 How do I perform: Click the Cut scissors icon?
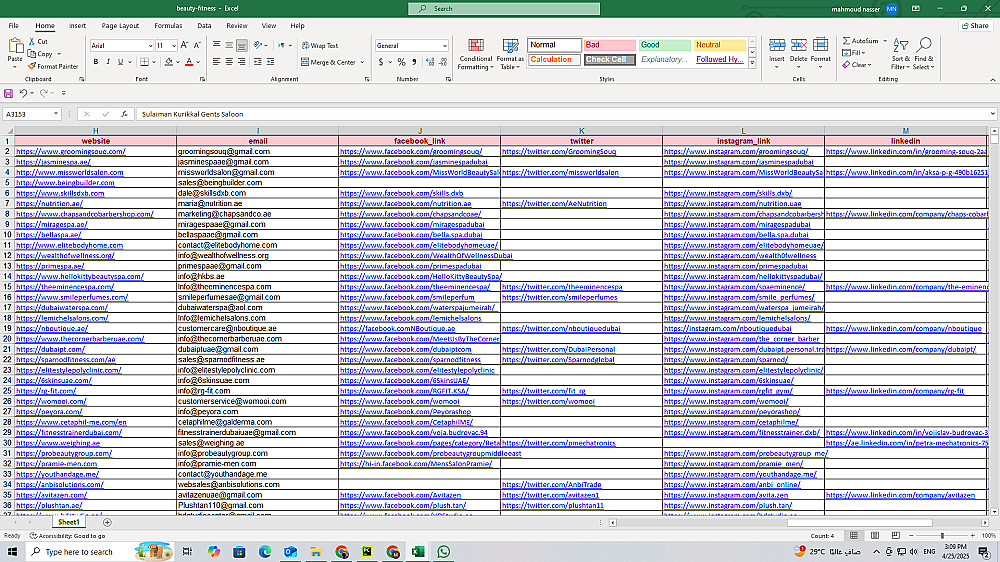click(33, 41)
